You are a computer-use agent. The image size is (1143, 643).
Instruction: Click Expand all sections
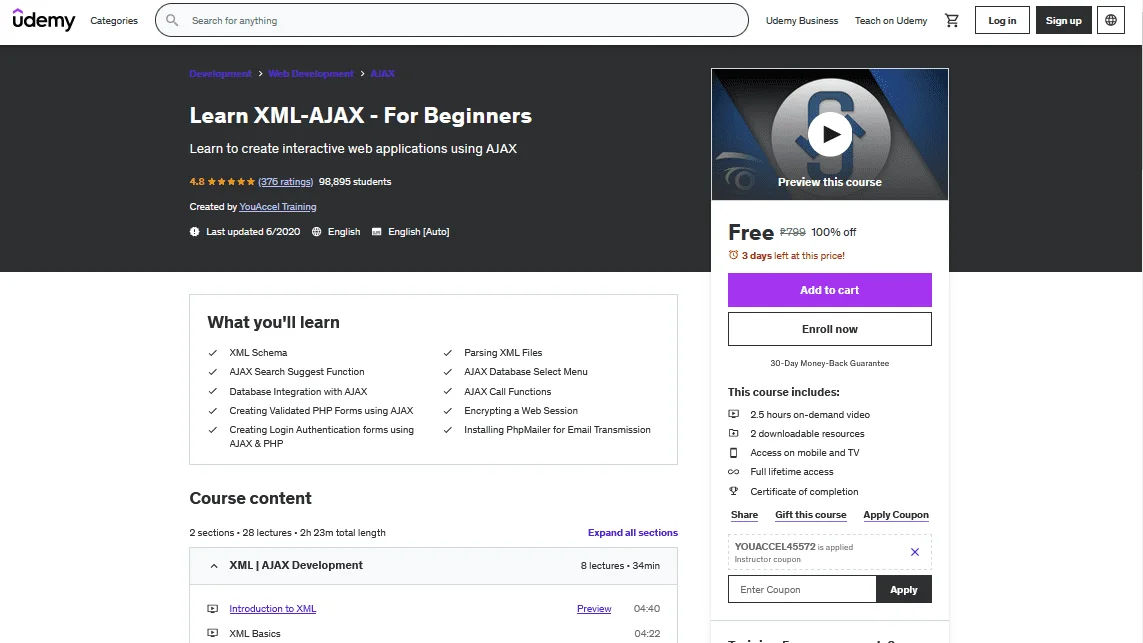click(633, 533)
